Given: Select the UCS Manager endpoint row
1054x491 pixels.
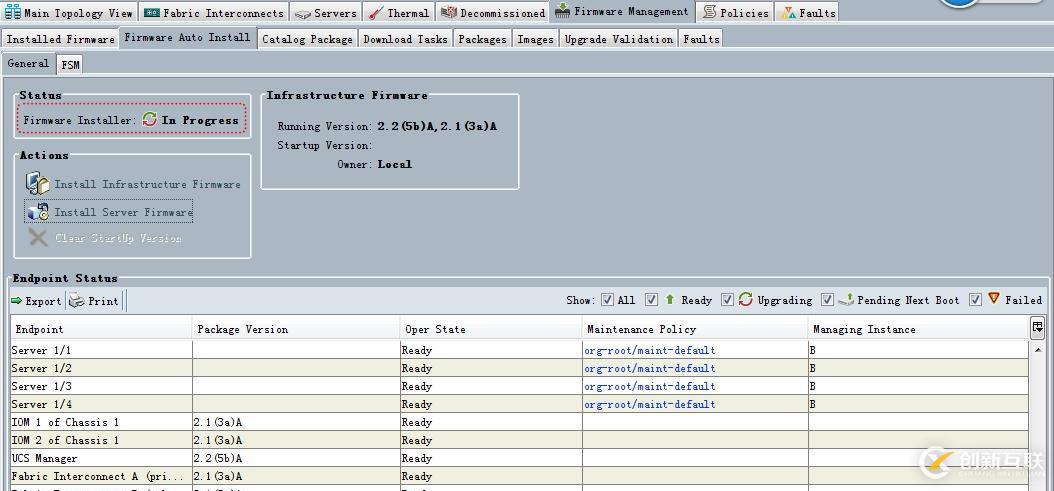Looking at the screenshot, I should (x=100, y=459).
